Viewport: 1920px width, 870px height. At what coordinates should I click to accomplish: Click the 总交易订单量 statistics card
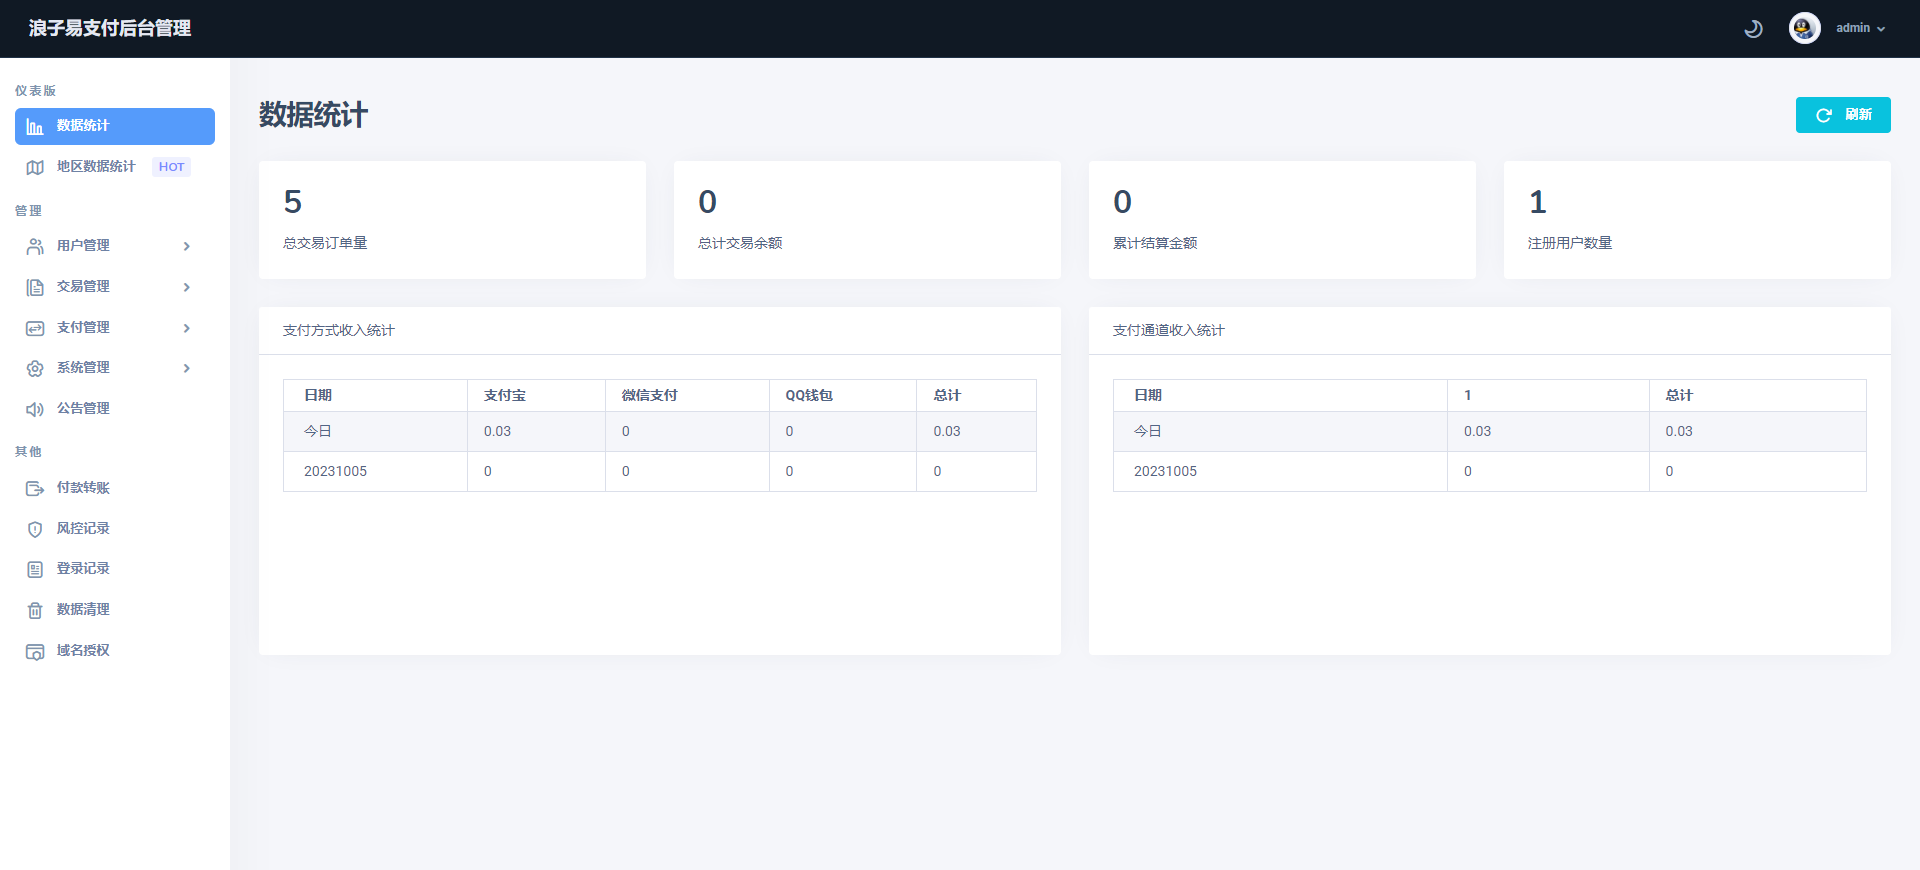[x=452, y=220]
